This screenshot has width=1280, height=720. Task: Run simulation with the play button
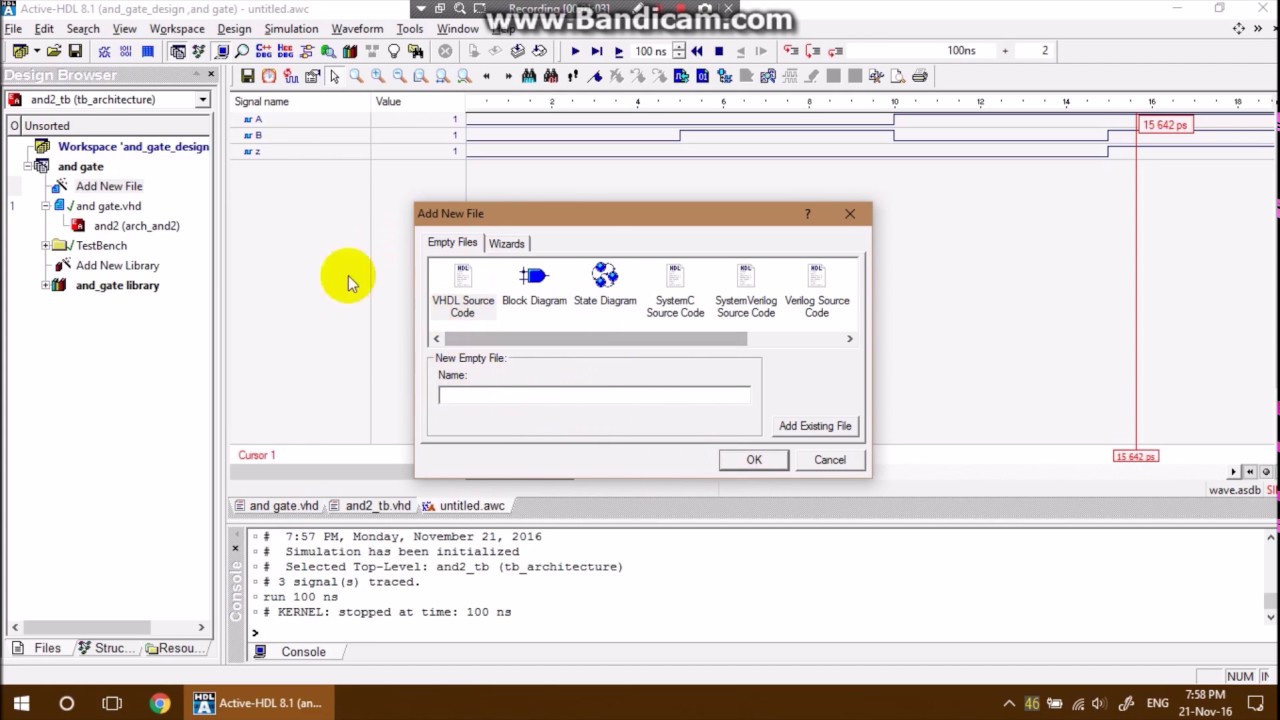click(575, 51)
